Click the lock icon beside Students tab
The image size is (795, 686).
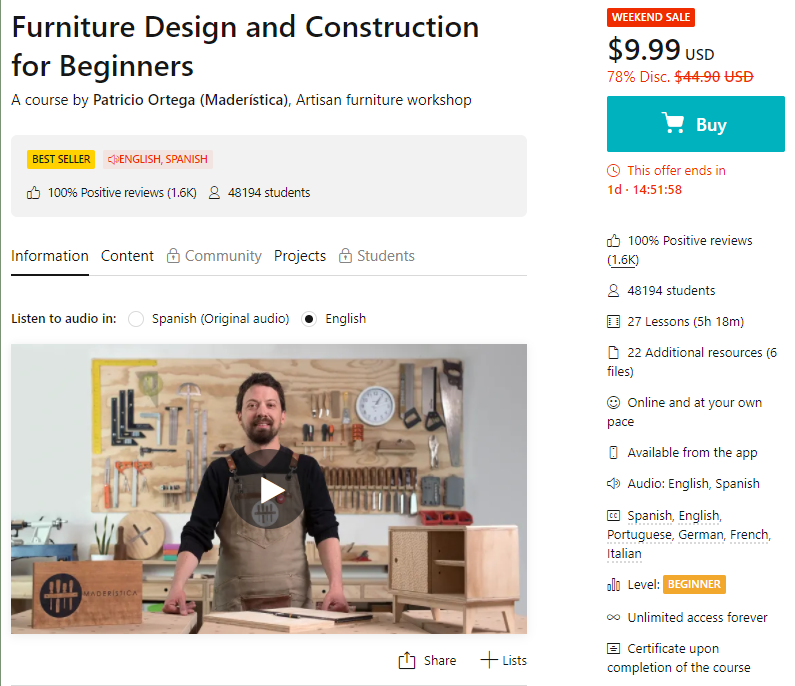click(345, 256)
